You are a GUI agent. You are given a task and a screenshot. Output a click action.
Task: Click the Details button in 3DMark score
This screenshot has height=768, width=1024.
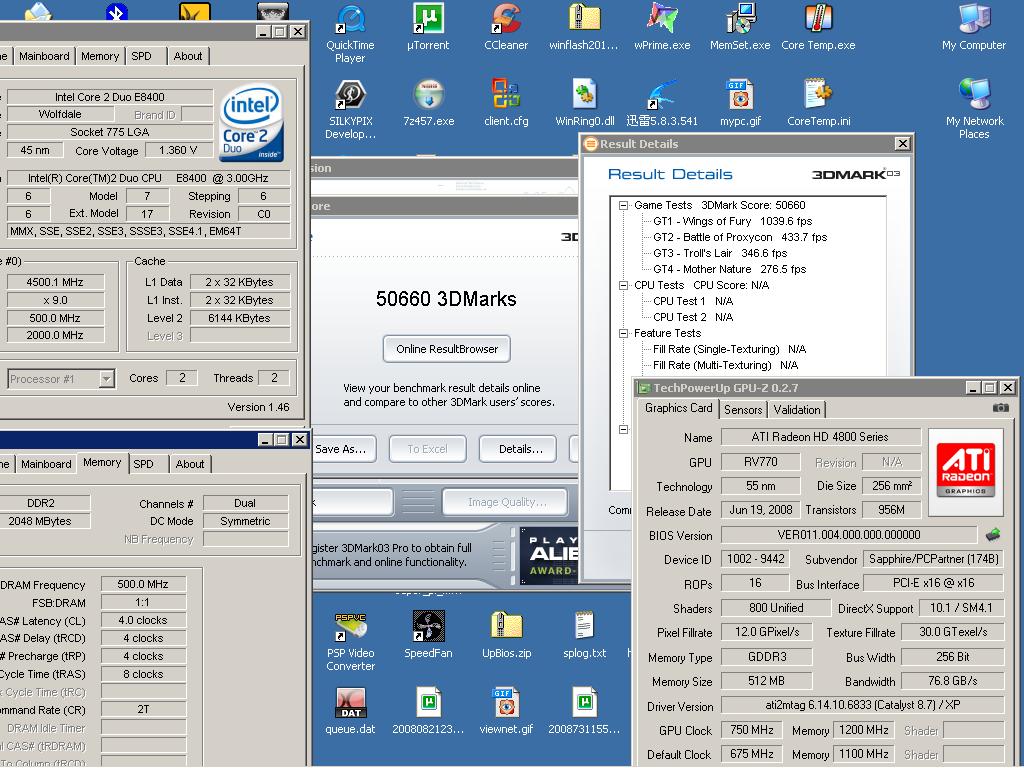point(520,449)
